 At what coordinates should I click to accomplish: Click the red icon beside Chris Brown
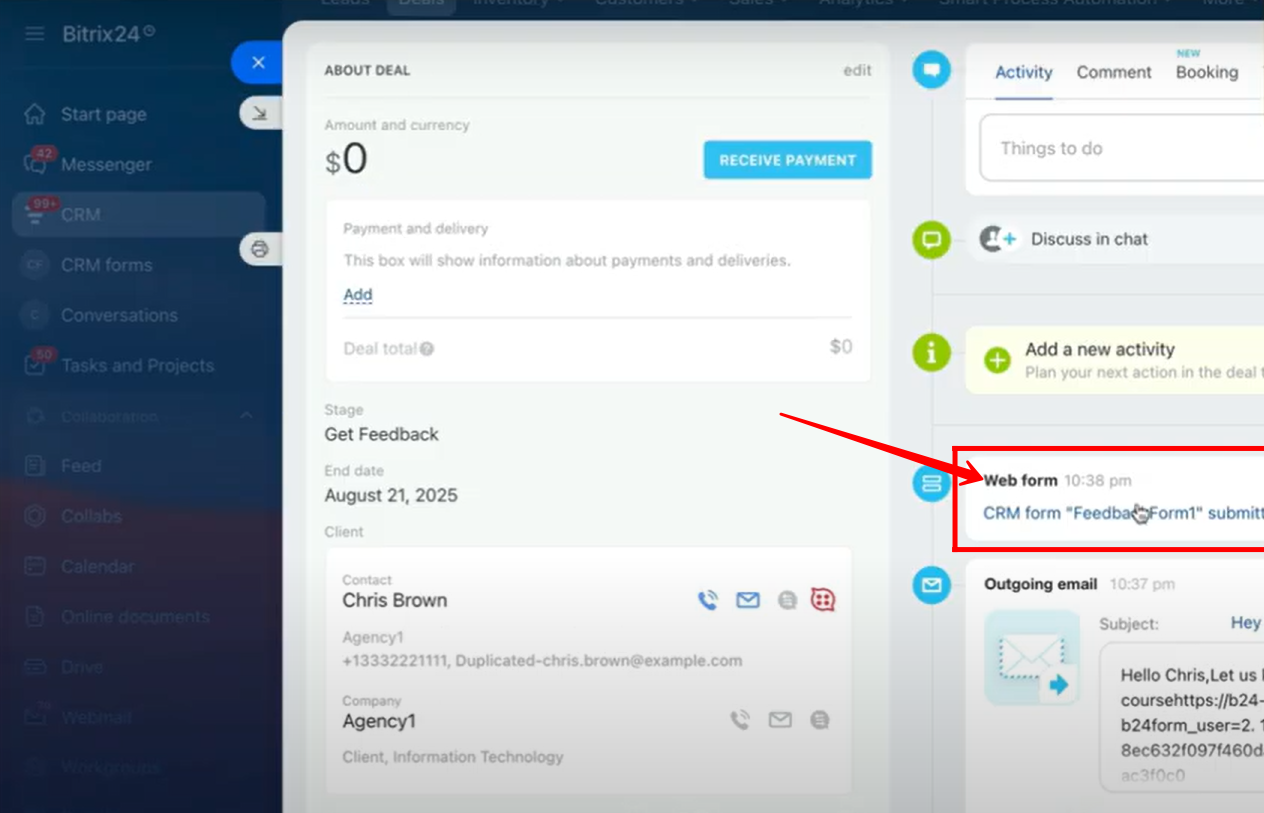point(823,599)
